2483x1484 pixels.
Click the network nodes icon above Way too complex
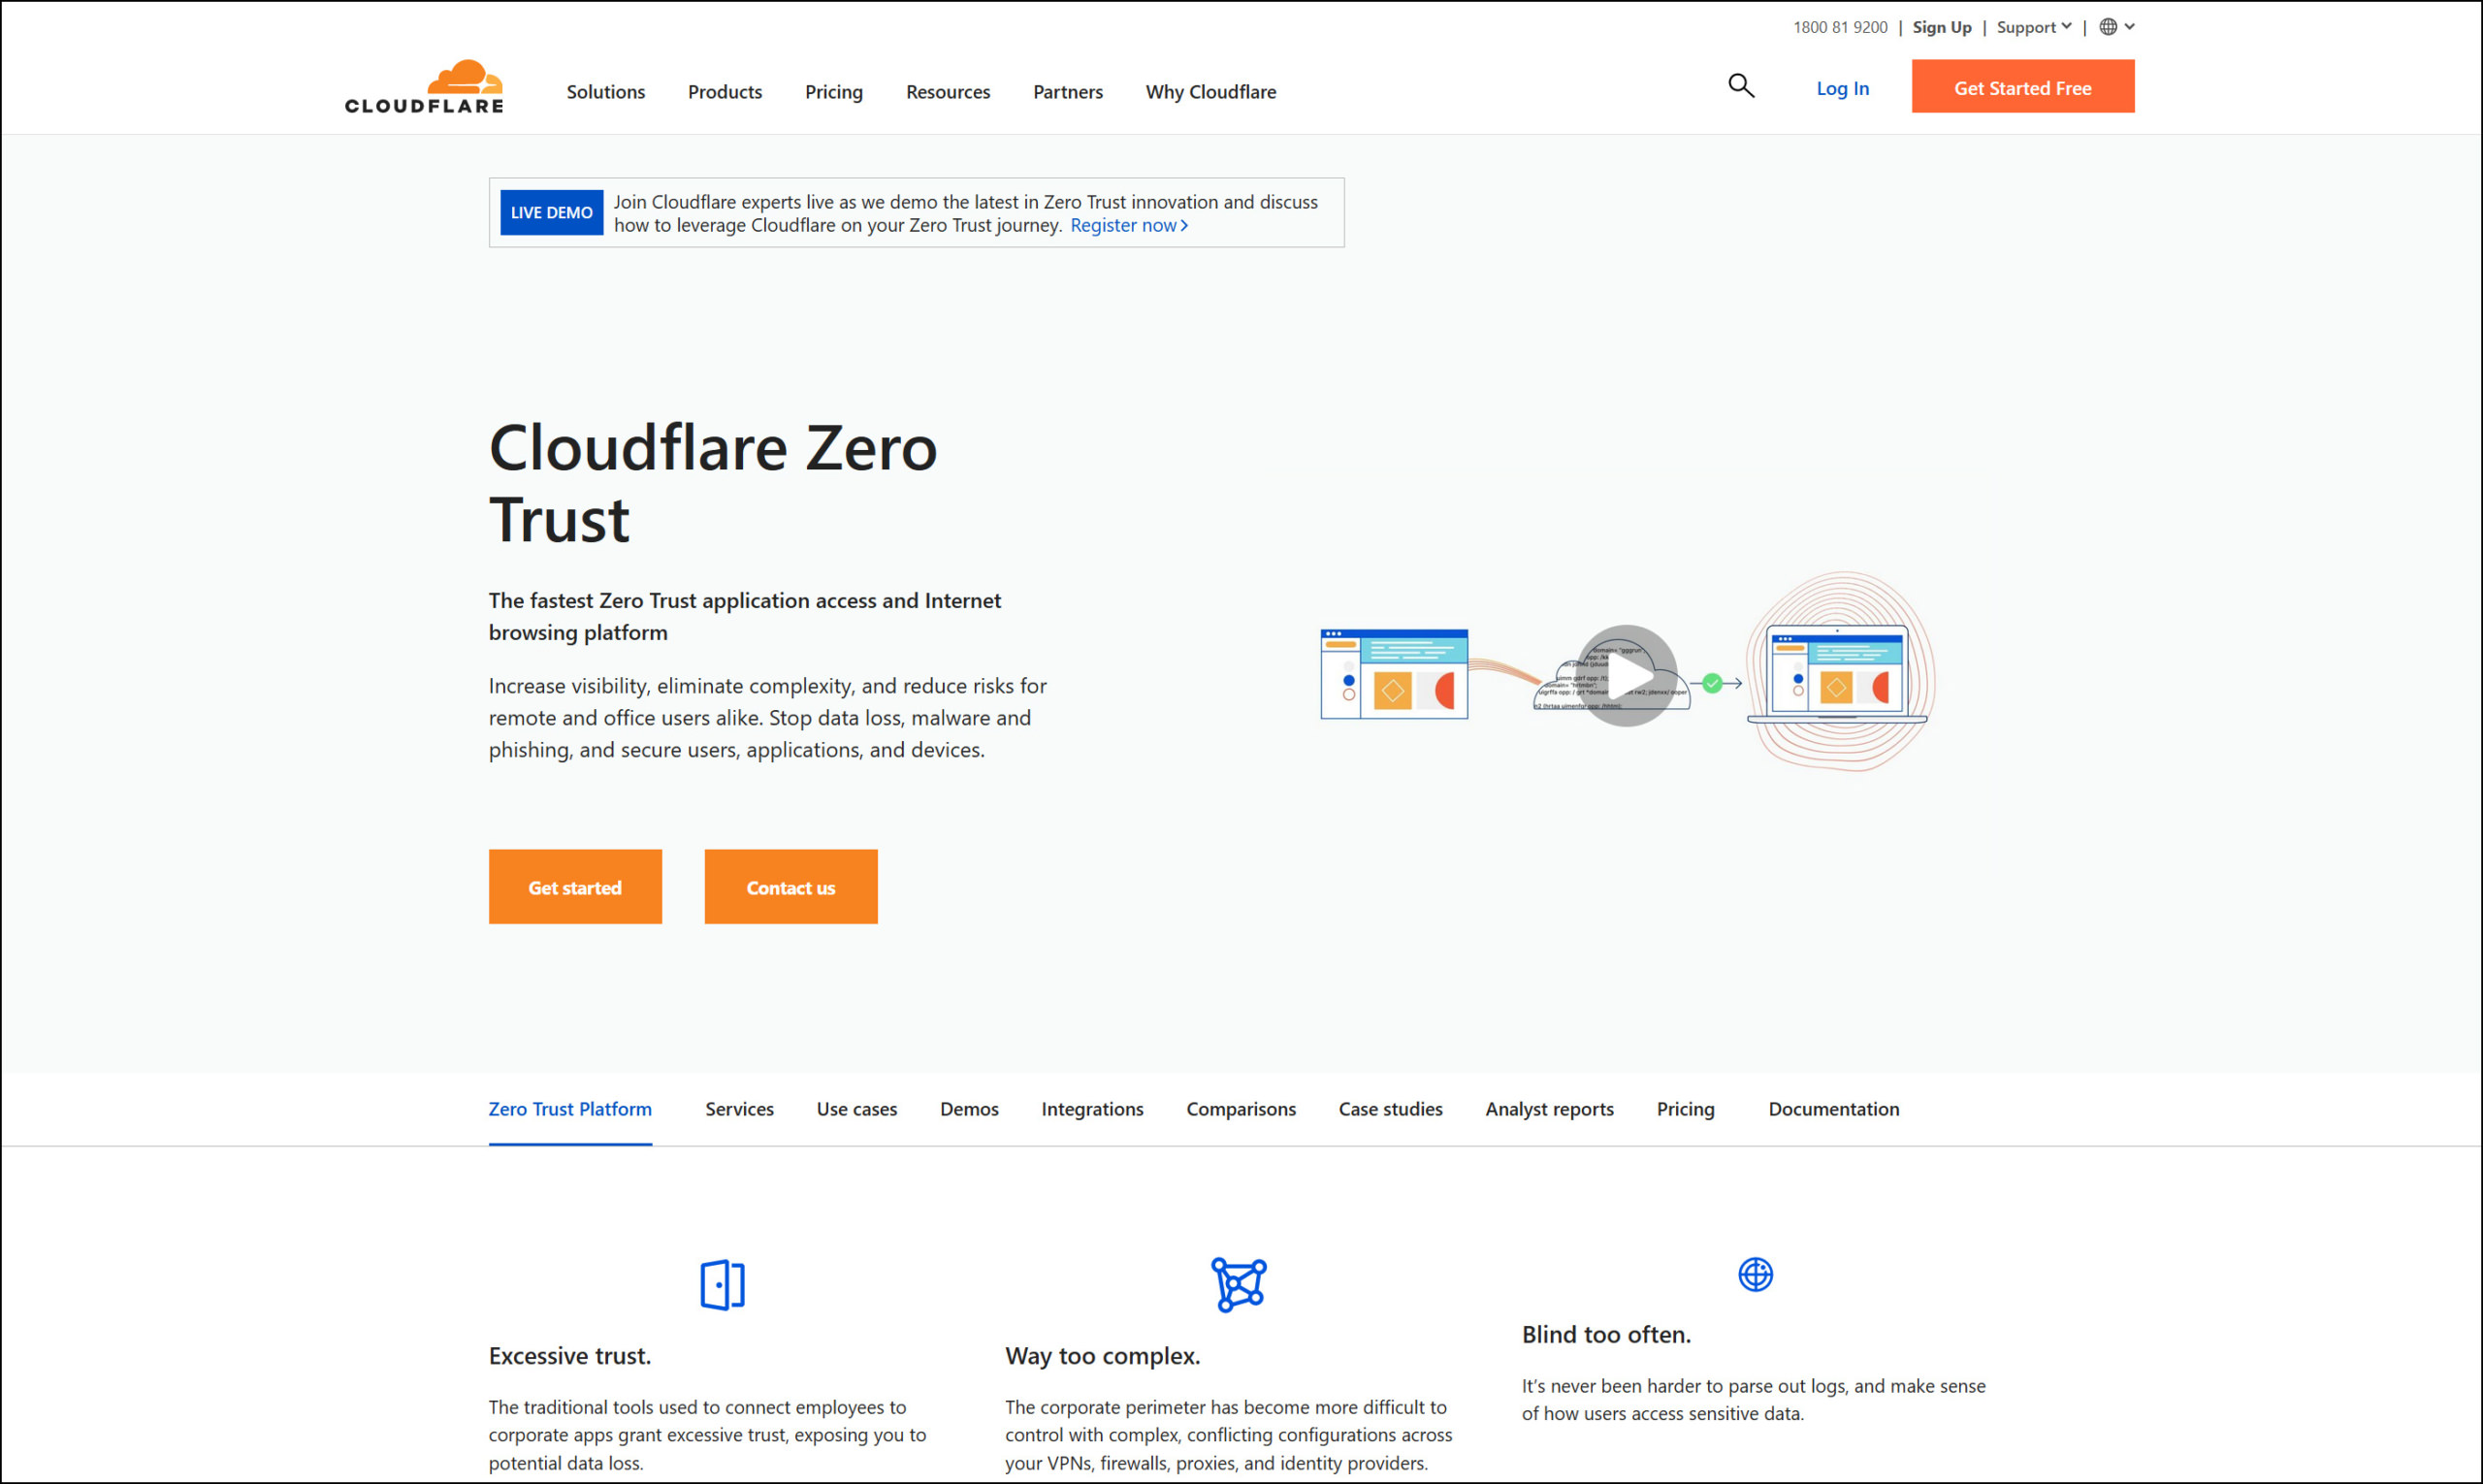1239,1285
